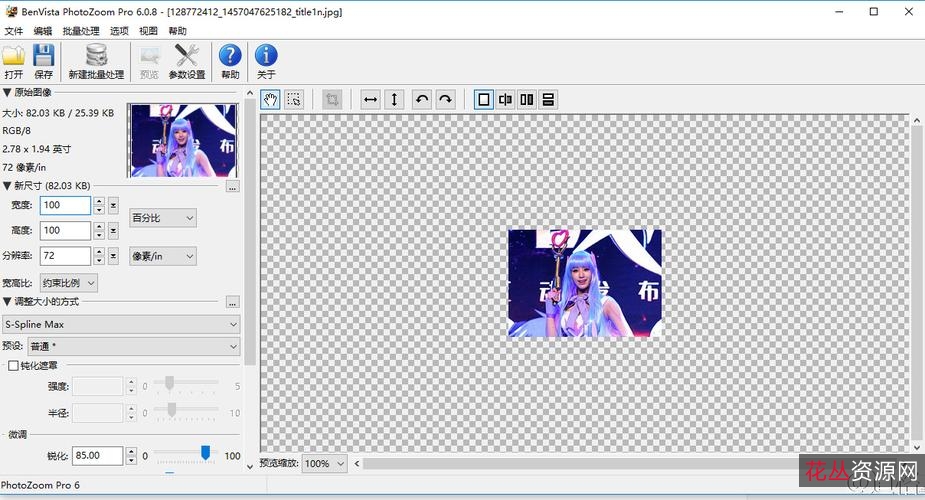Screen dimensions: 925x500
Task: Switch to single preview view mode
Action: pos(484,99)
